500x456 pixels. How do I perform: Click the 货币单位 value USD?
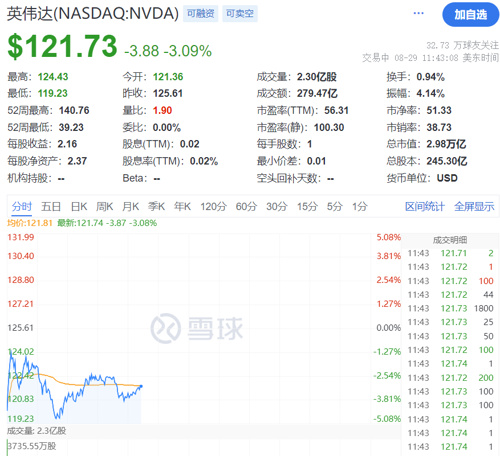click(x=447, y=178)
